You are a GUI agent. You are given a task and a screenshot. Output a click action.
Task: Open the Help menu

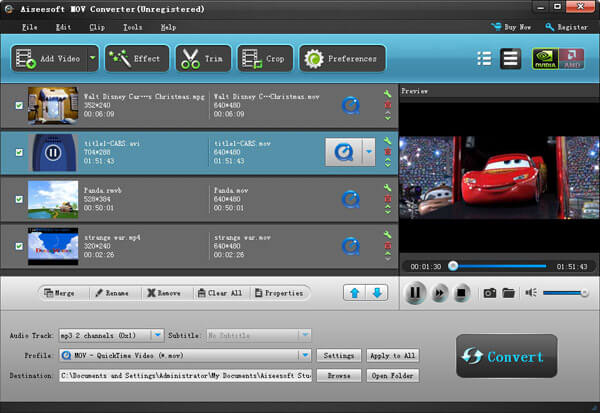168,27
